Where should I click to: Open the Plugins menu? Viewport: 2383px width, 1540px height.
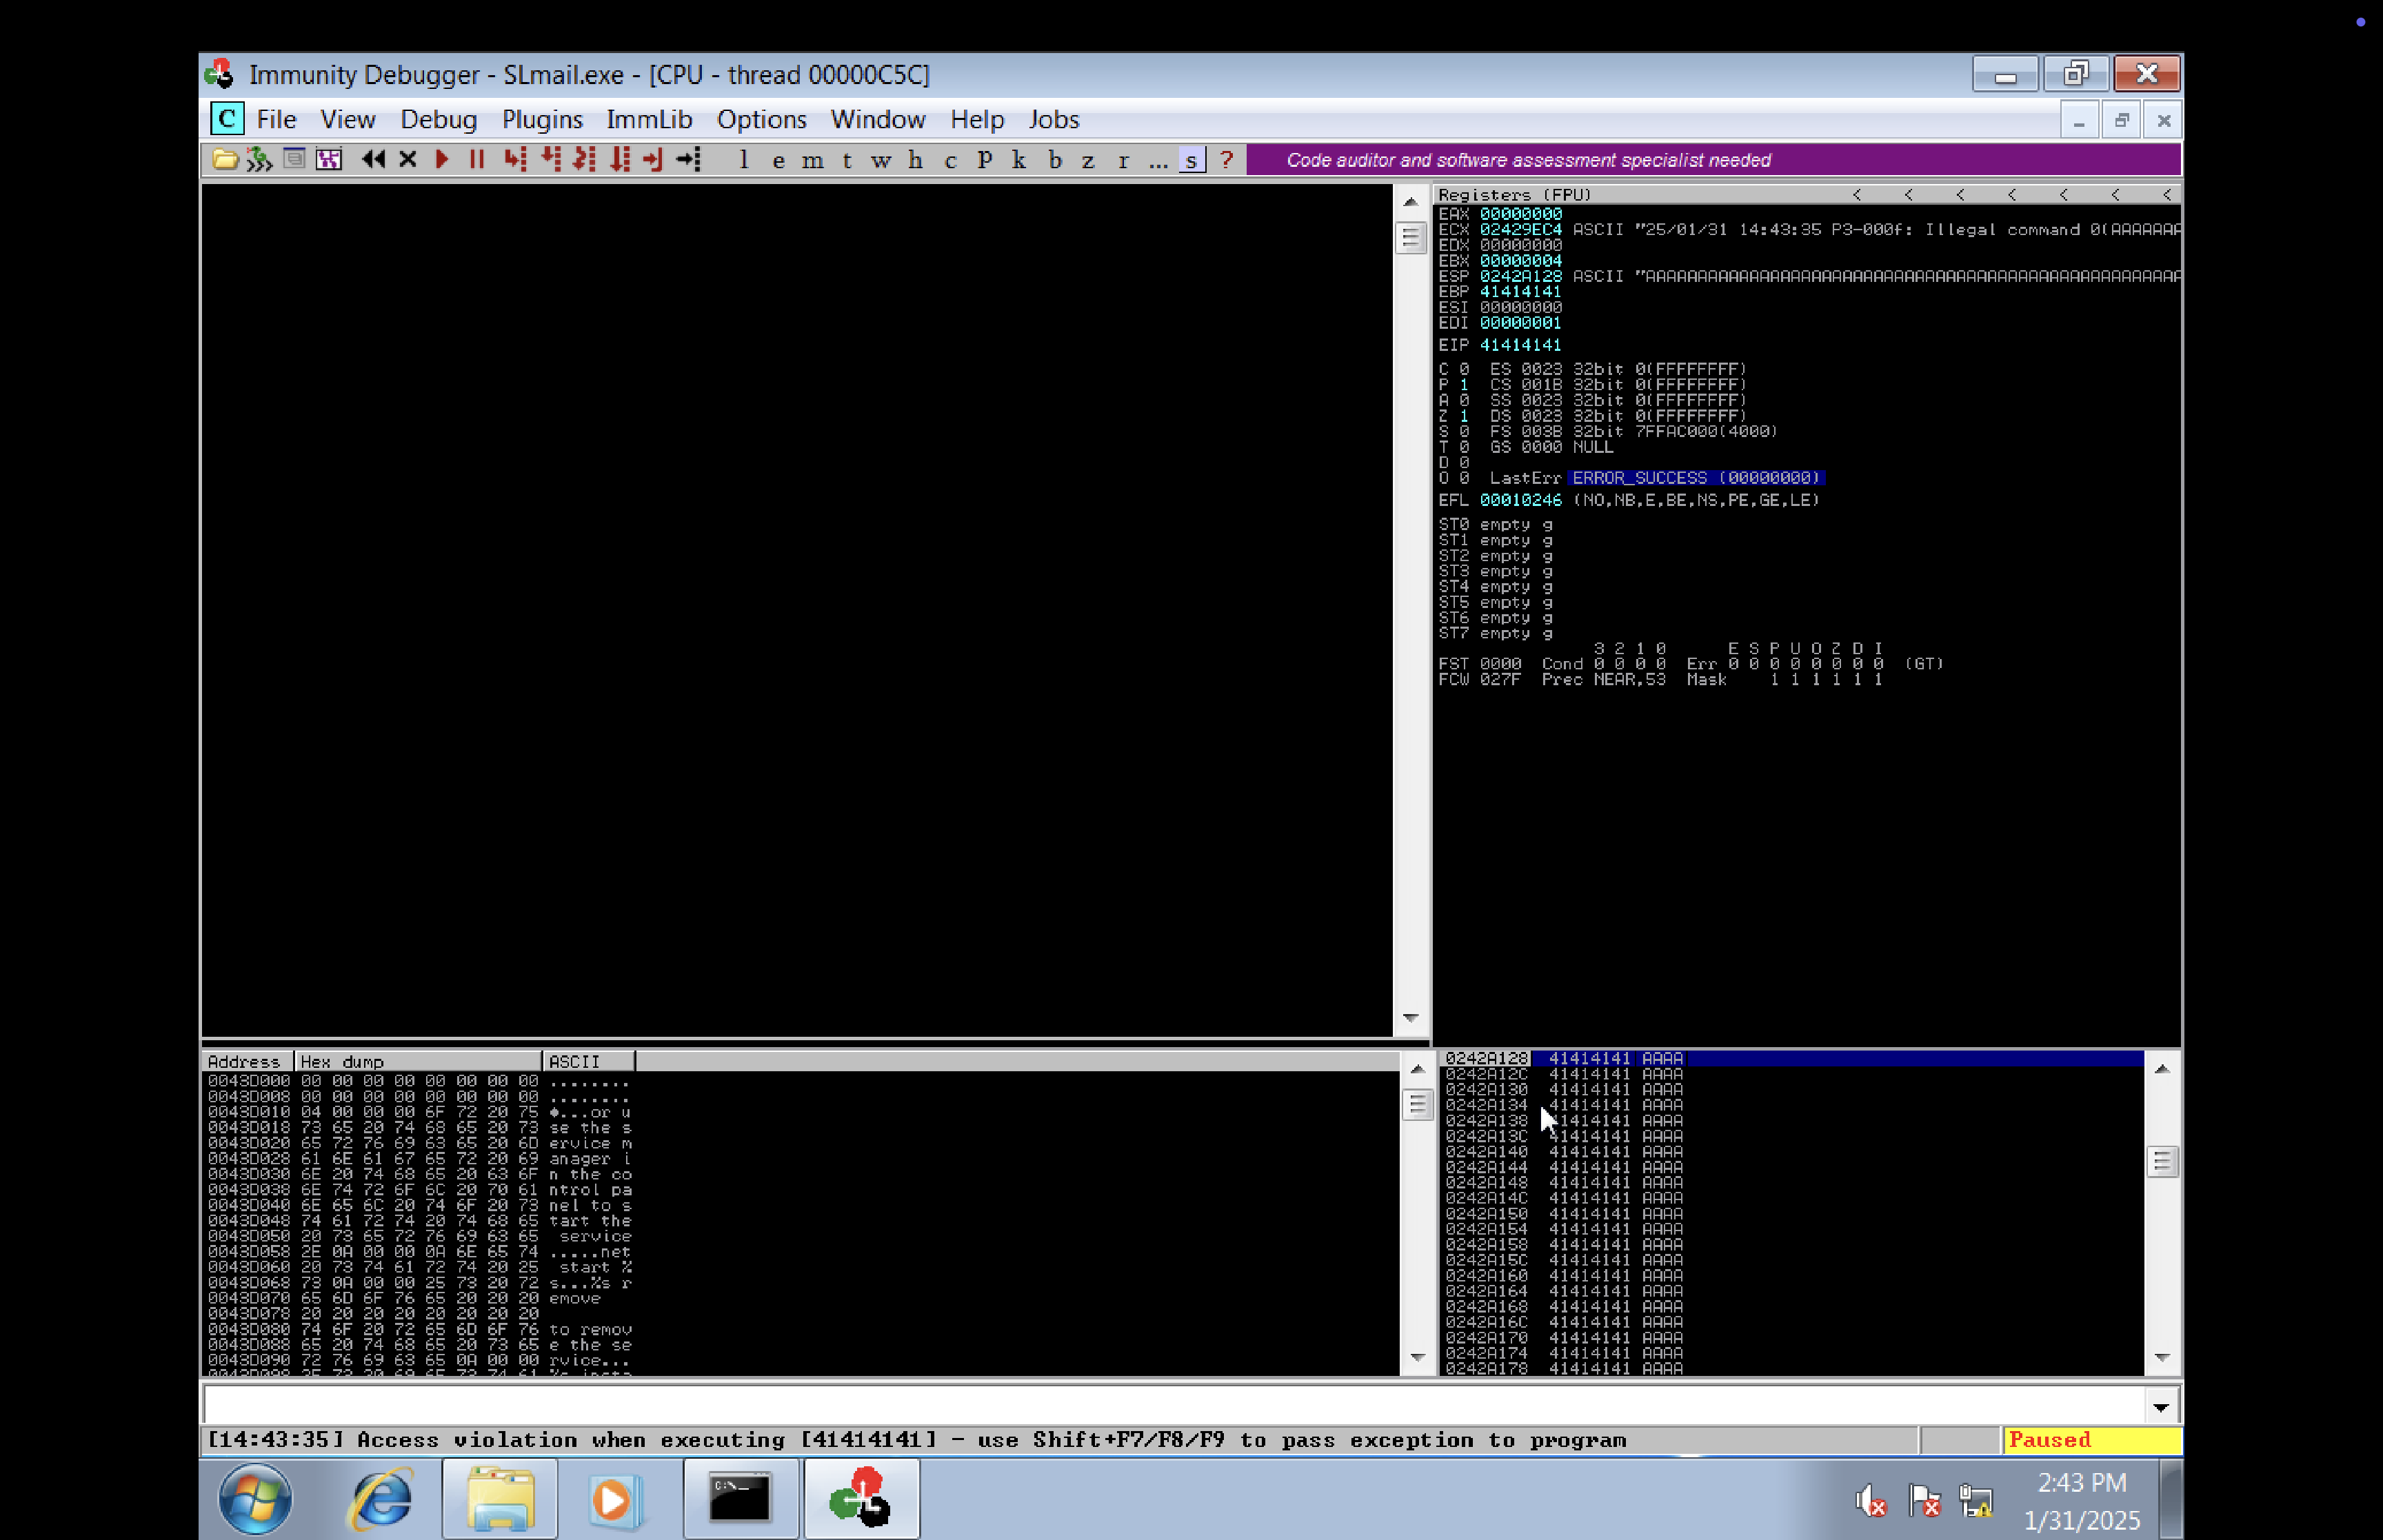[x=542, y=119]
